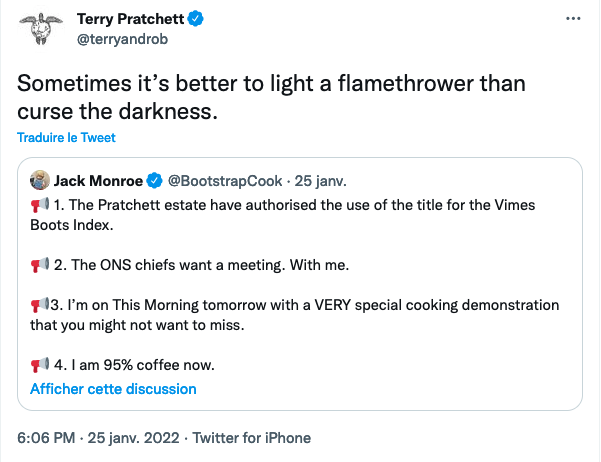Open Terry Pratchett display name link

132,19
